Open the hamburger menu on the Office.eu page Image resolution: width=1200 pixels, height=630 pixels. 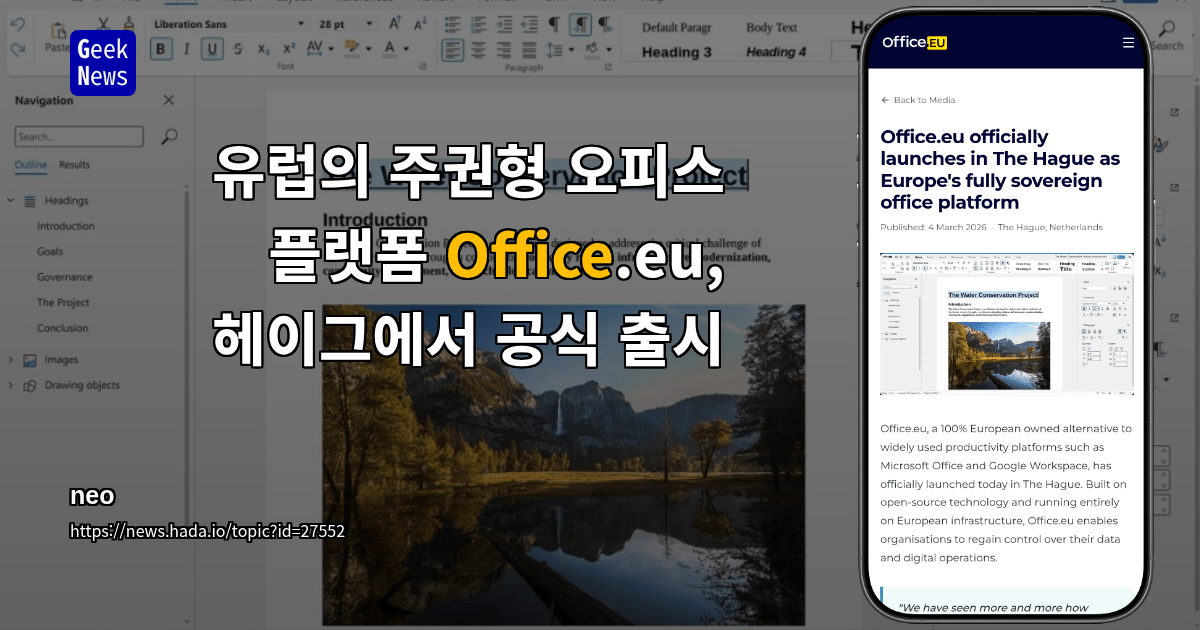pyautogui.click(x=1128, y=43)
